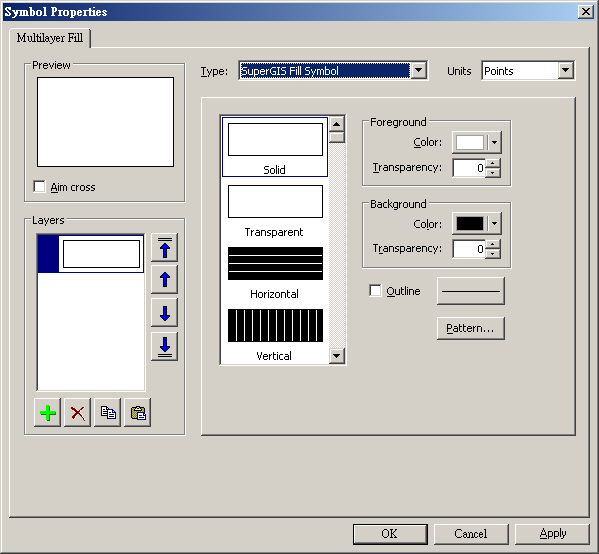Viewport: 599px width, 554px height.
Task: Pick the black Background color swatch
Action: [470, 224]
